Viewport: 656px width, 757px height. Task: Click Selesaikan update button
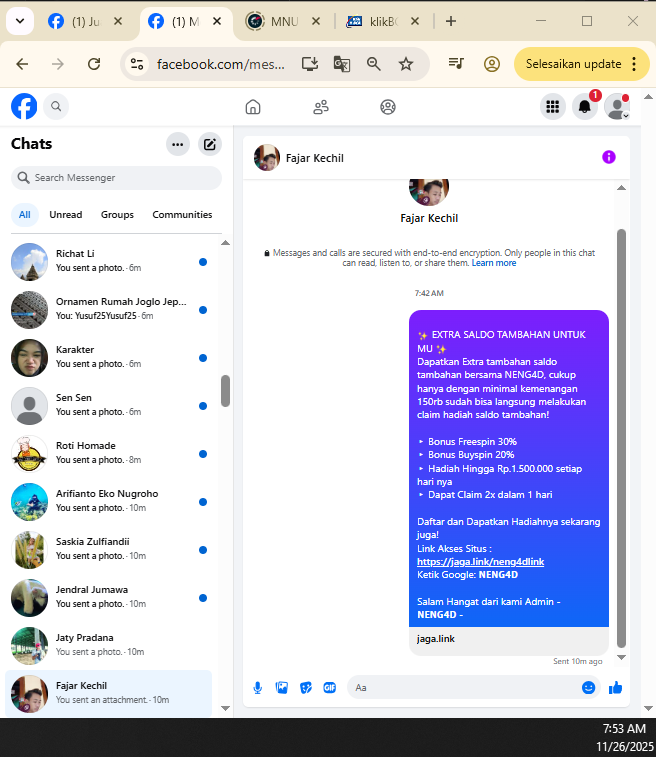pyautogui.click(x=573, y=64)
